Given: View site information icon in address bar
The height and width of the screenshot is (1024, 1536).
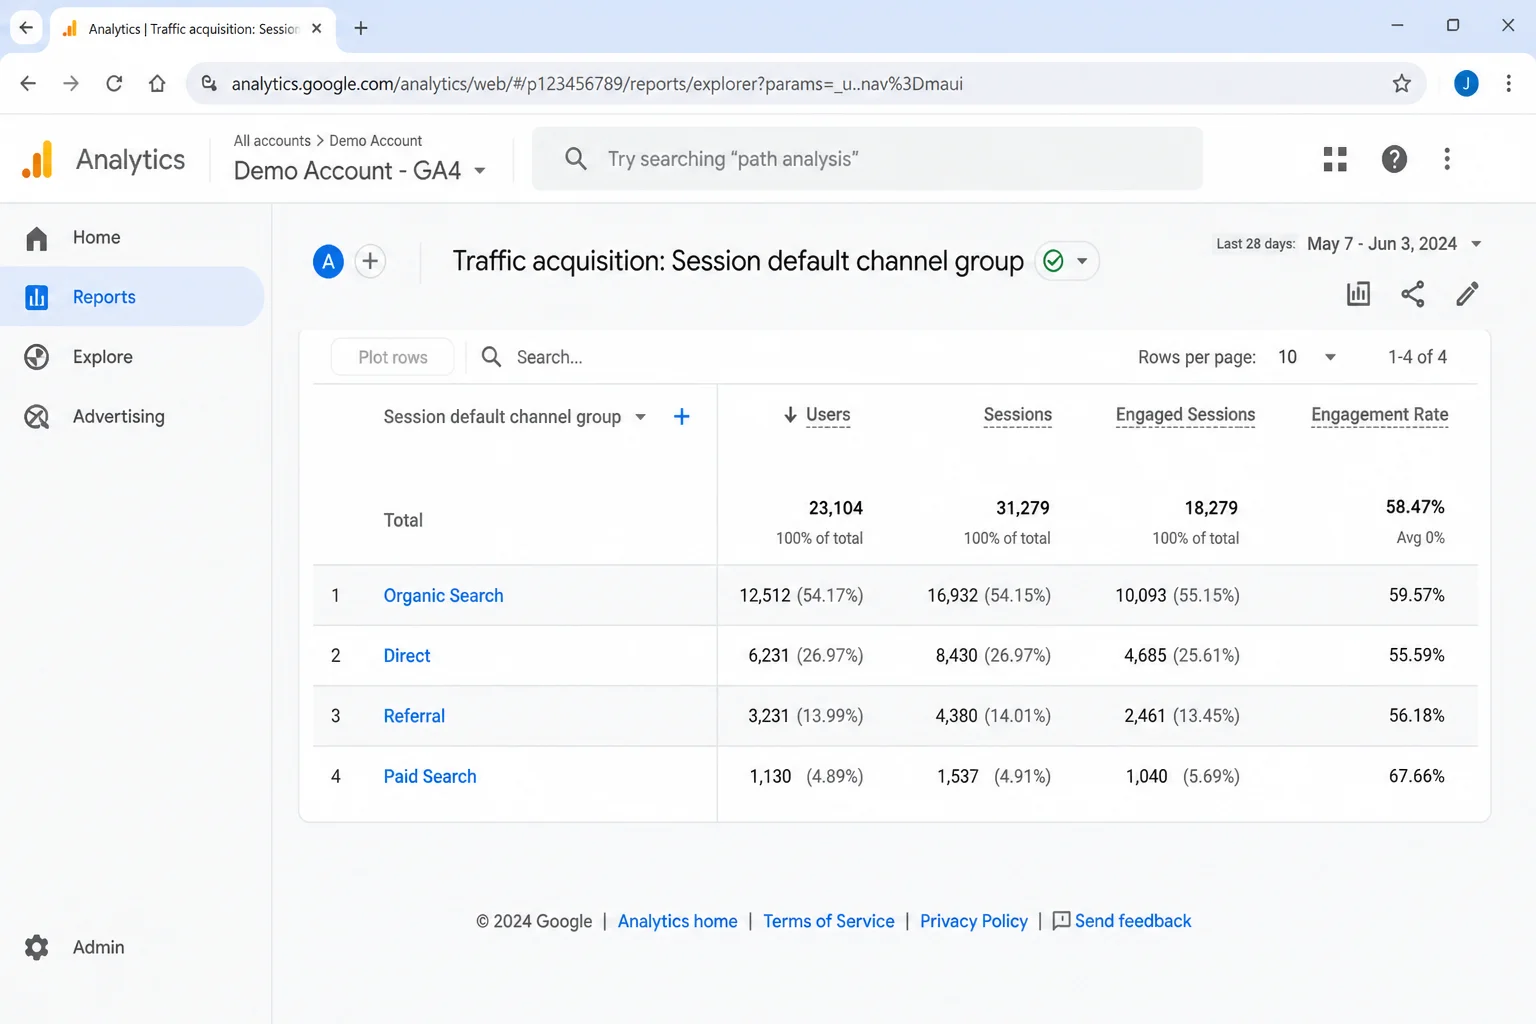Looking at the screenshot, I should tap(209, 84).
